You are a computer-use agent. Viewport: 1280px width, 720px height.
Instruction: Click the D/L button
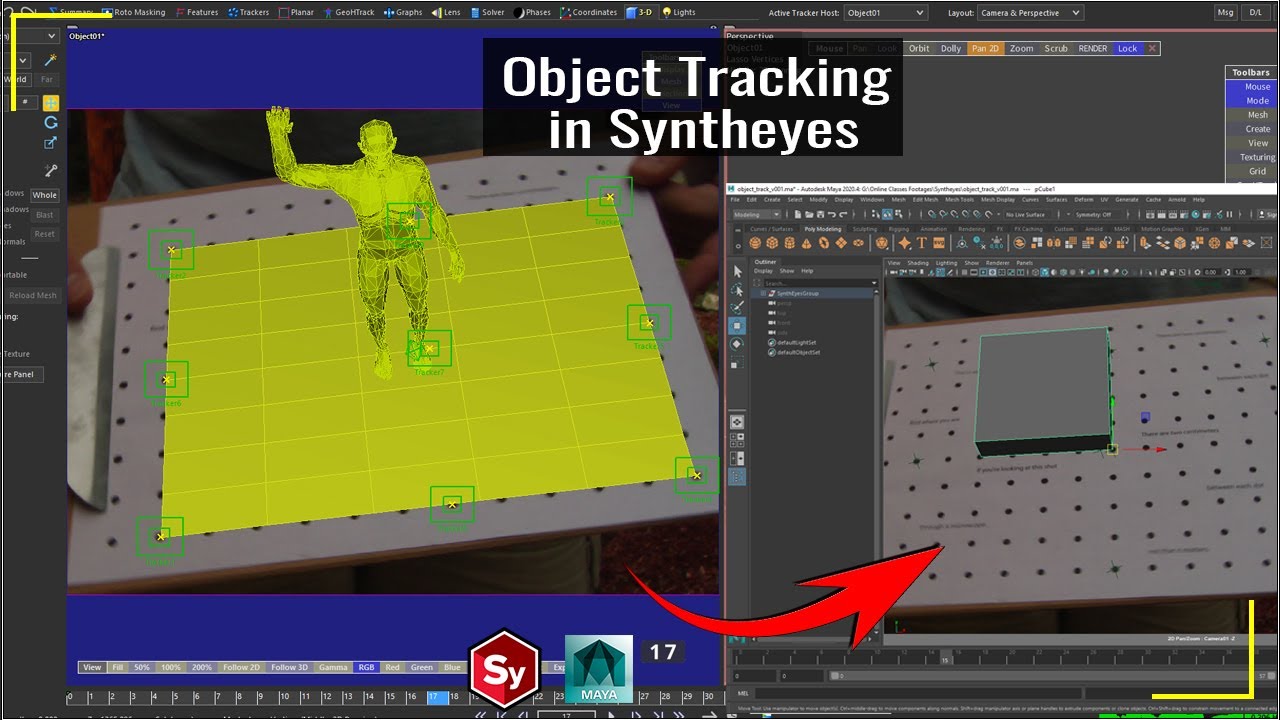tap(1255, 13)
